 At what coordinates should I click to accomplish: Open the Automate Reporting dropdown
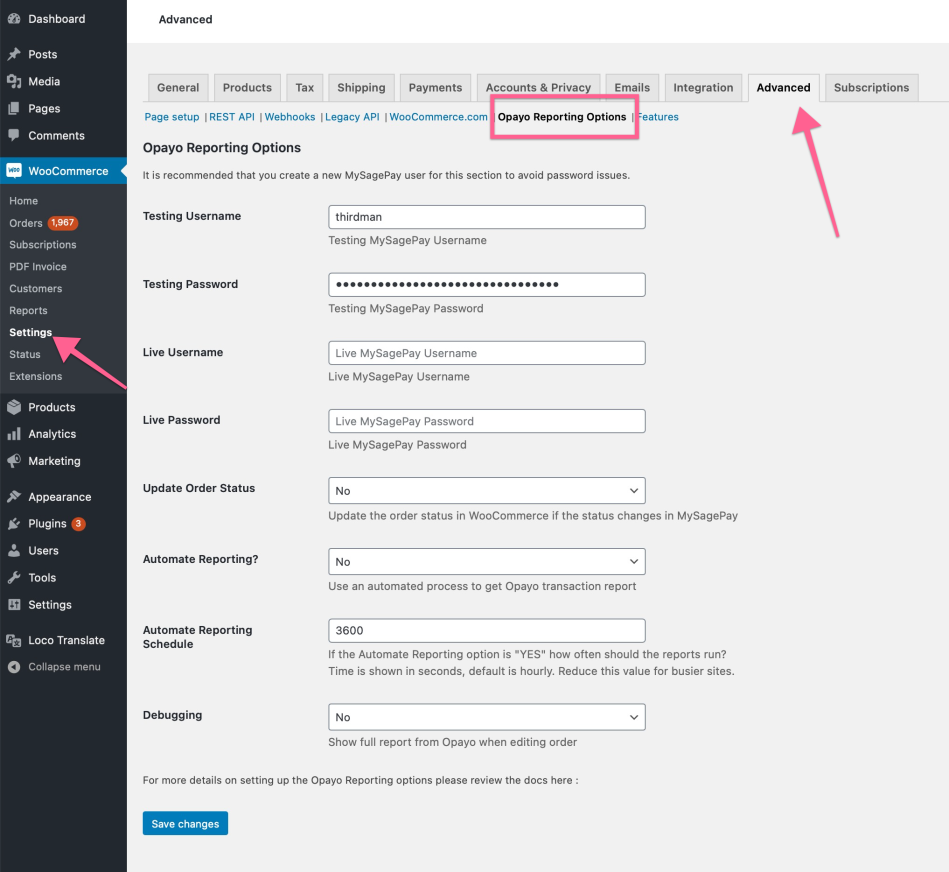click(487, 562)
